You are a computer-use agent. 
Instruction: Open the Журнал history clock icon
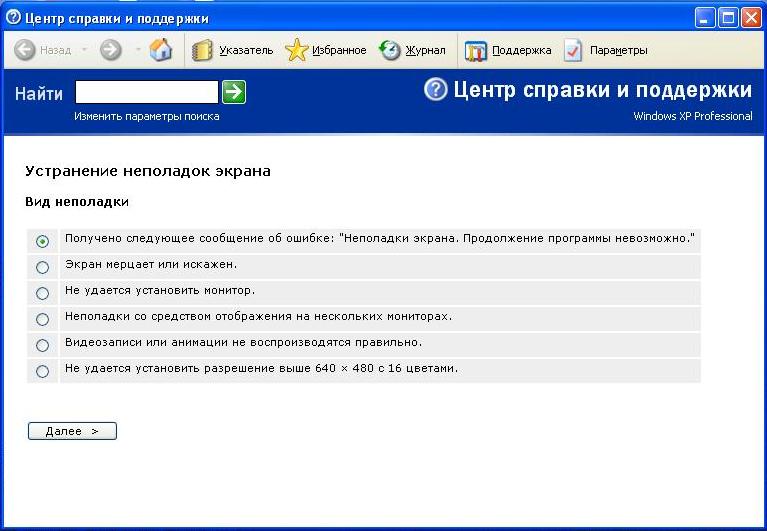390,50
